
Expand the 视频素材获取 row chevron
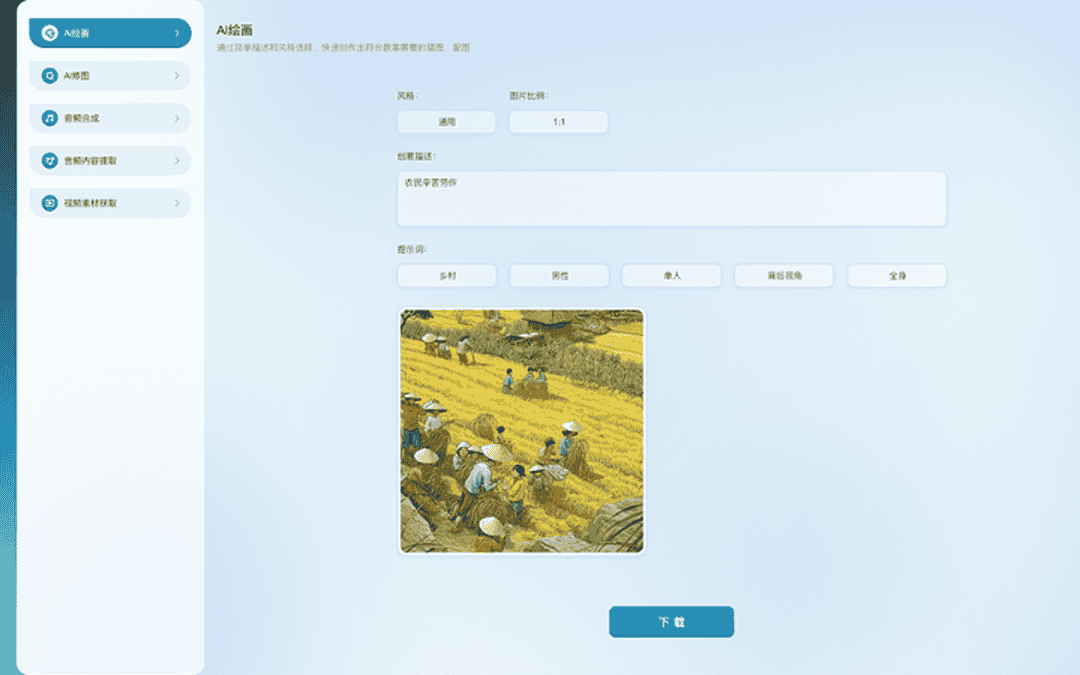click(x=177, y=203)
